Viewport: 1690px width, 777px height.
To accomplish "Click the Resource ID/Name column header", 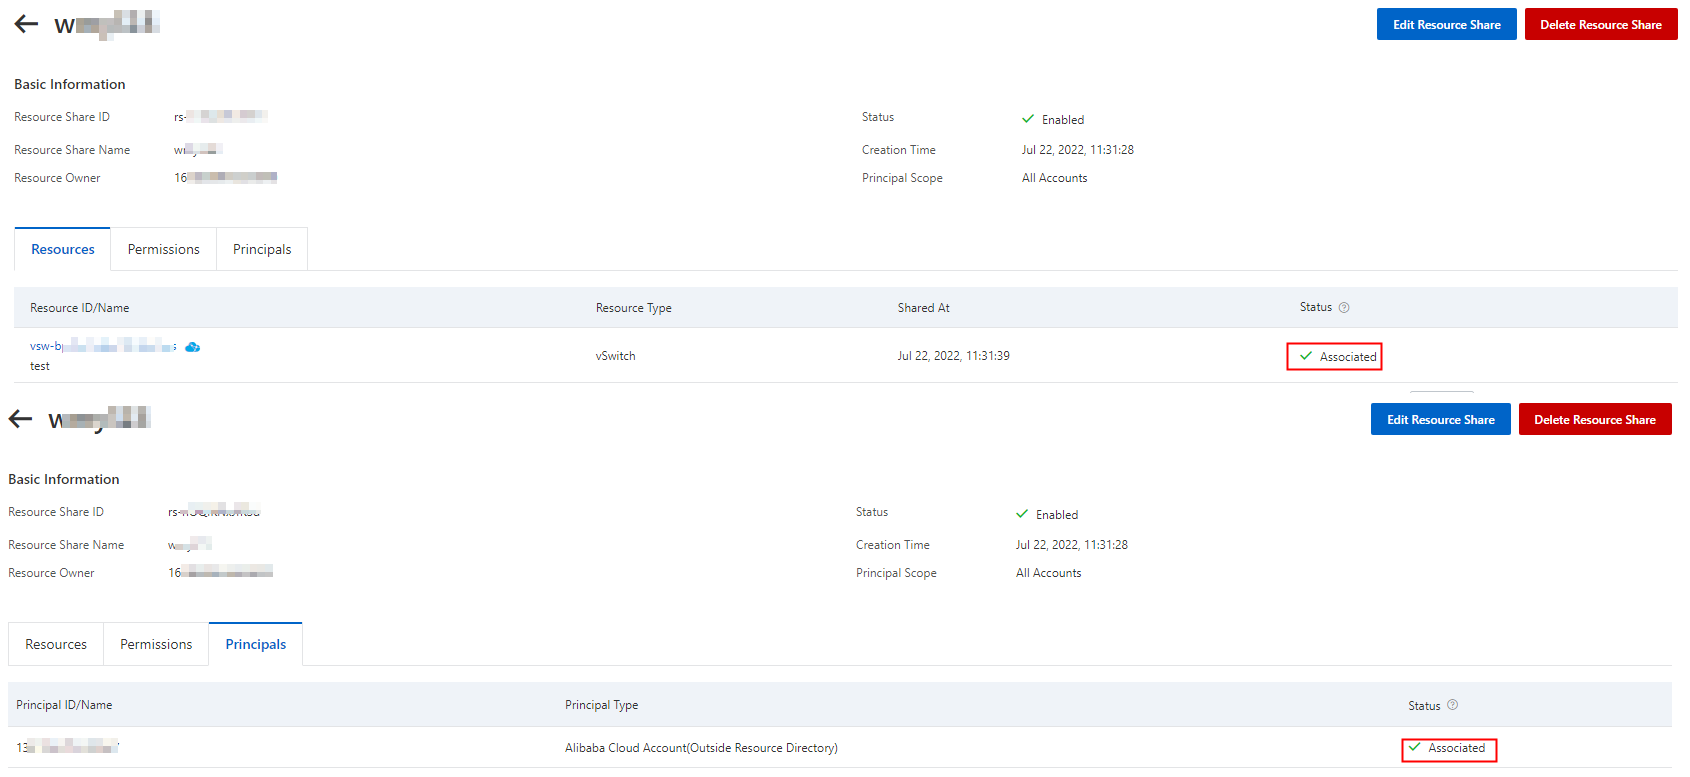I will (79, 308).
